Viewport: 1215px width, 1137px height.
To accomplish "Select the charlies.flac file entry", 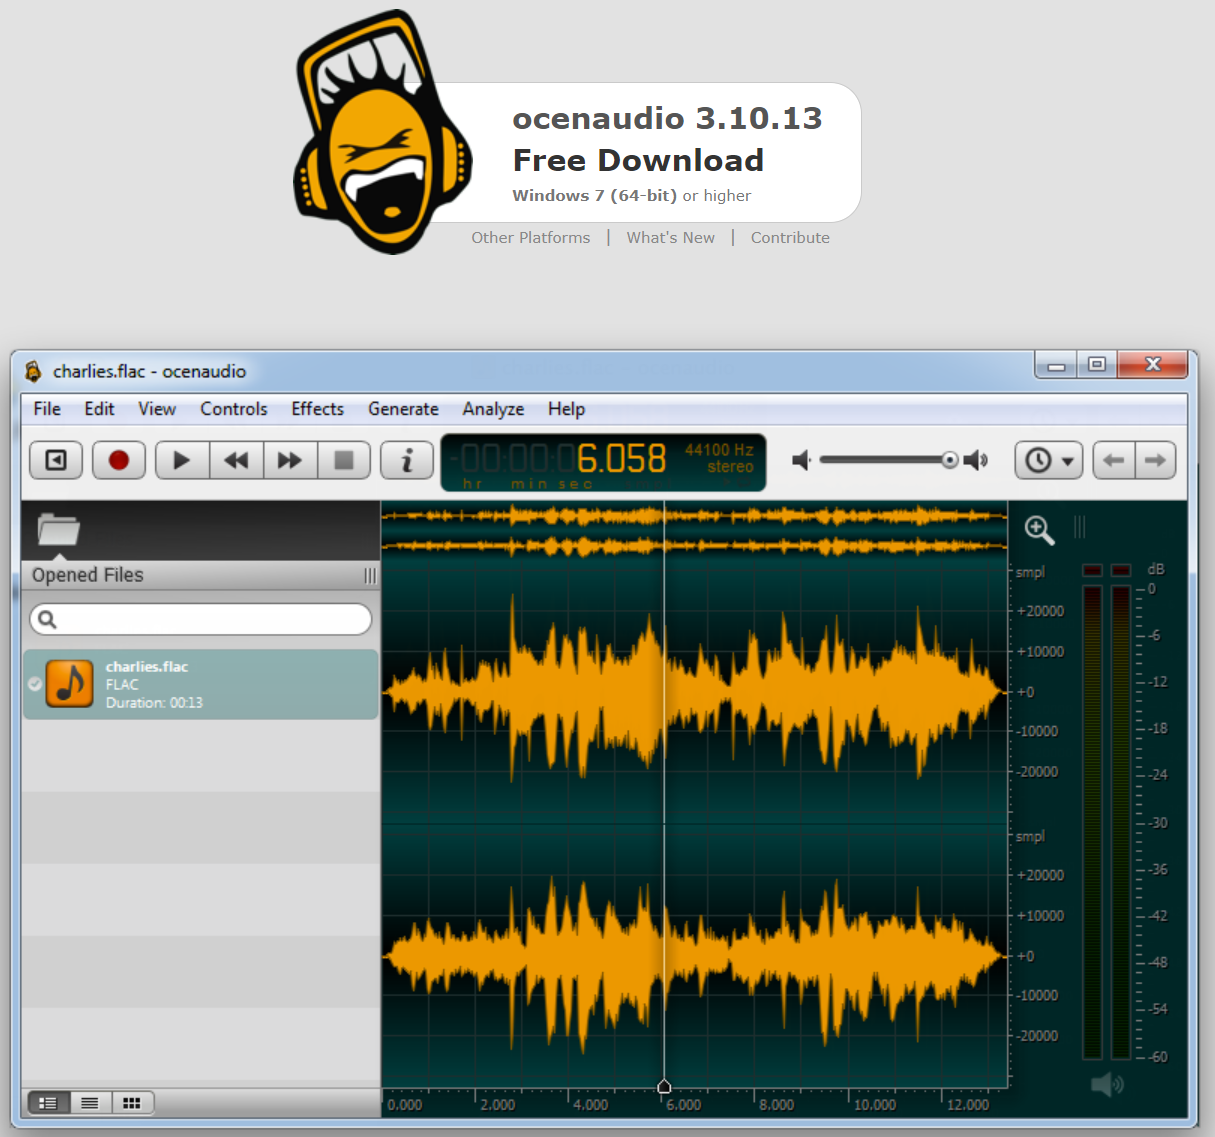I will click(201, 685).
